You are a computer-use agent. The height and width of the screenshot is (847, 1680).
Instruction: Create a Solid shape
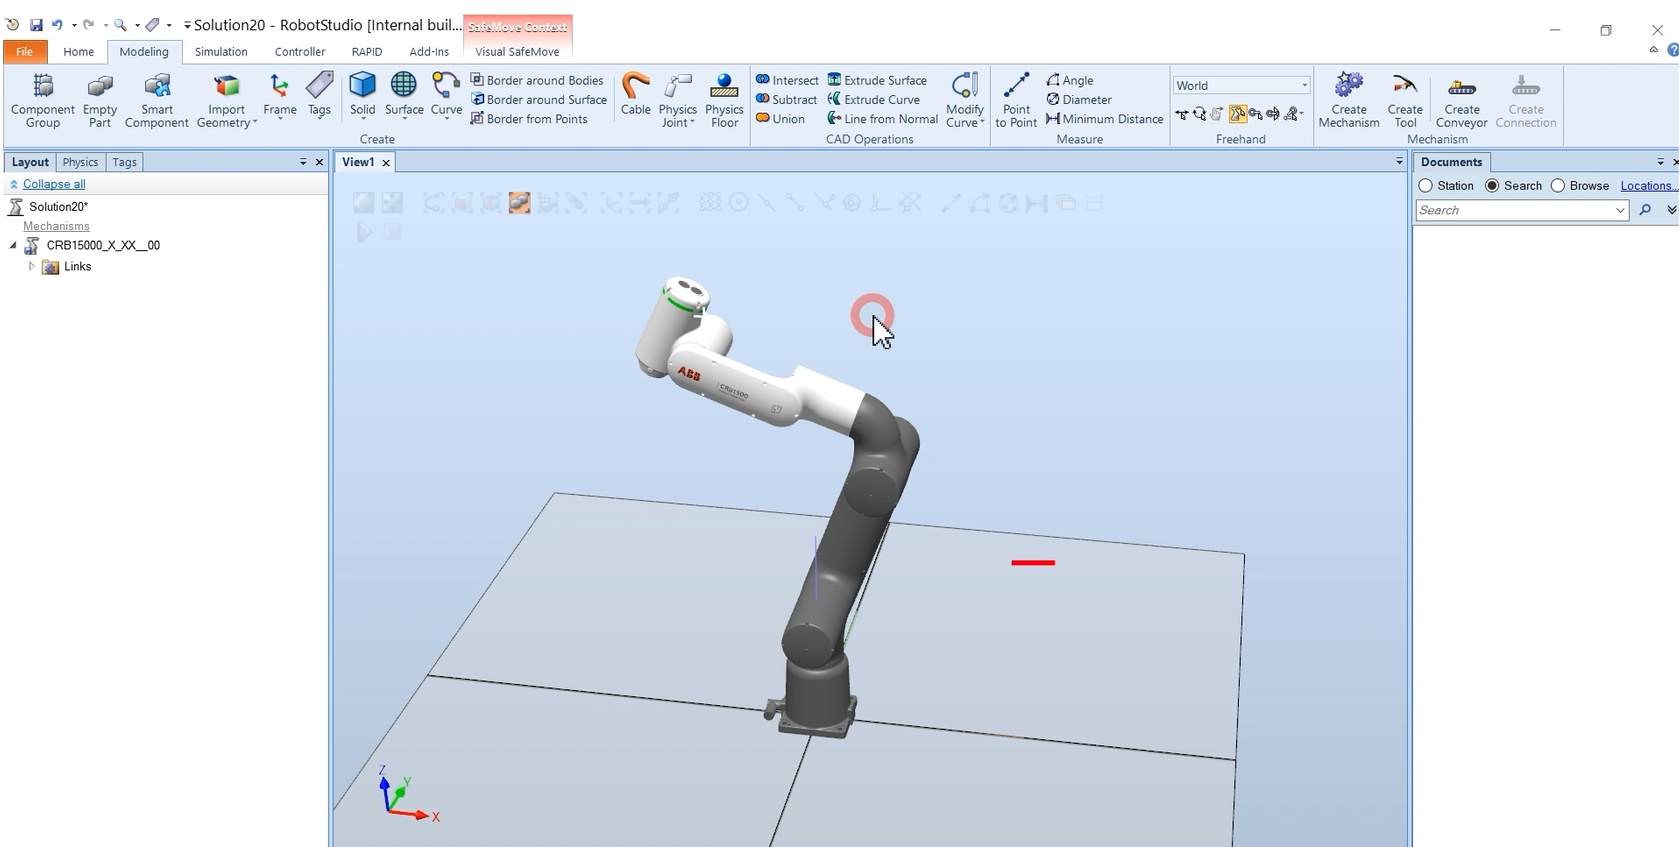point(363,96)
